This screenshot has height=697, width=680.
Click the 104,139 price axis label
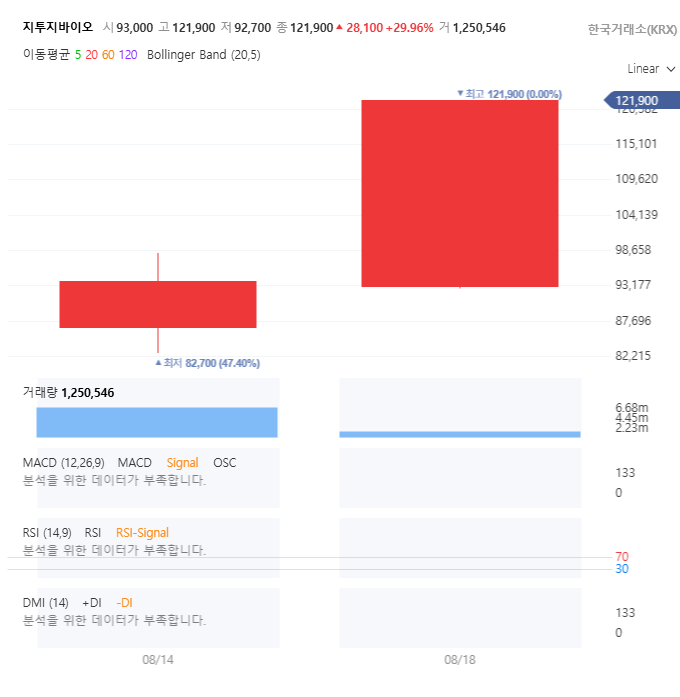point(636,215)
